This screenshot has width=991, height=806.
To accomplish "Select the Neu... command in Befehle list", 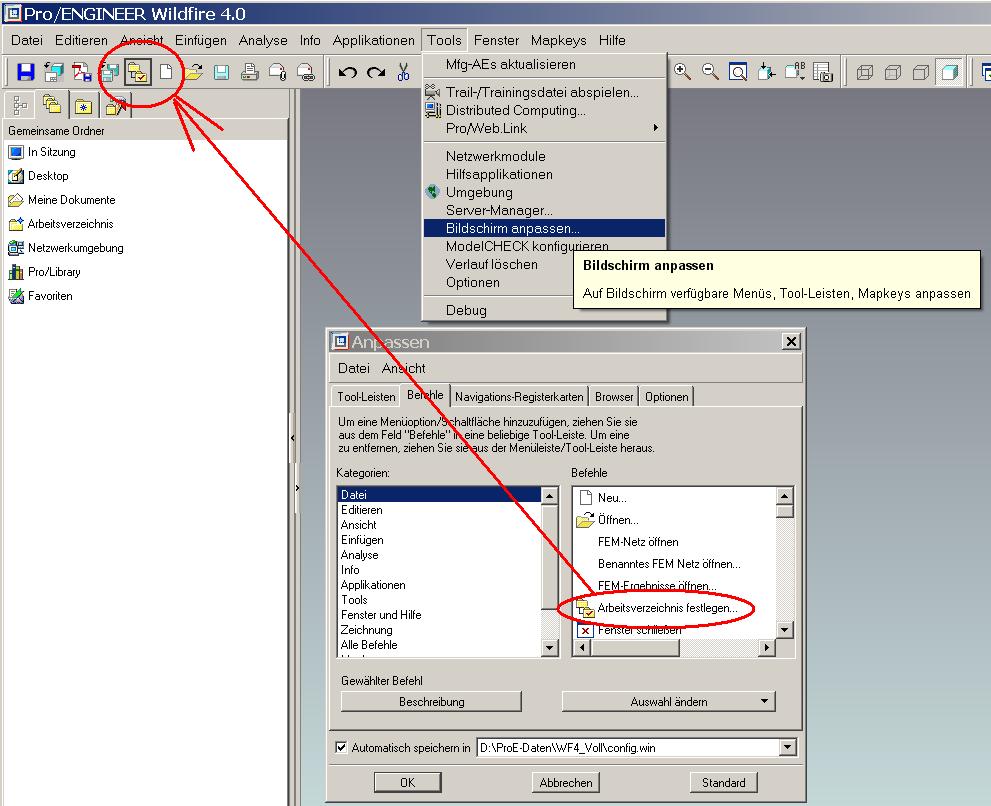I will [x=612, y=498].
